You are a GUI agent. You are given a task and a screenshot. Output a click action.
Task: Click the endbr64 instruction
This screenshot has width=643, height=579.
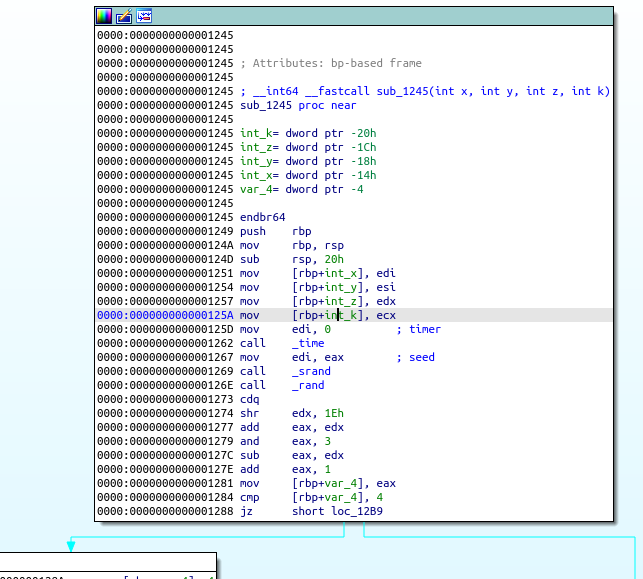pyautogui.click(x=262, y=217)
